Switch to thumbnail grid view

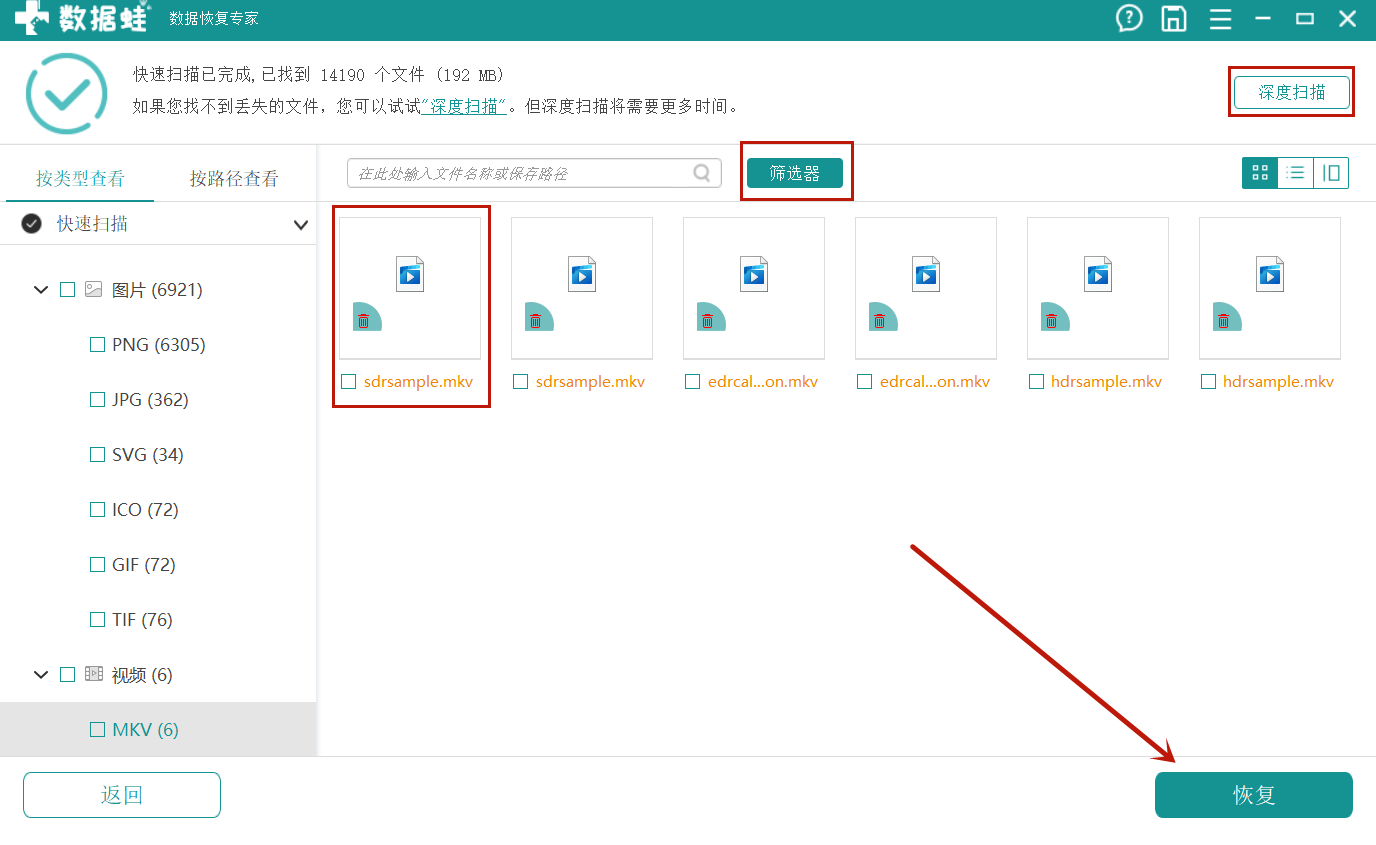coord(1260,173)
